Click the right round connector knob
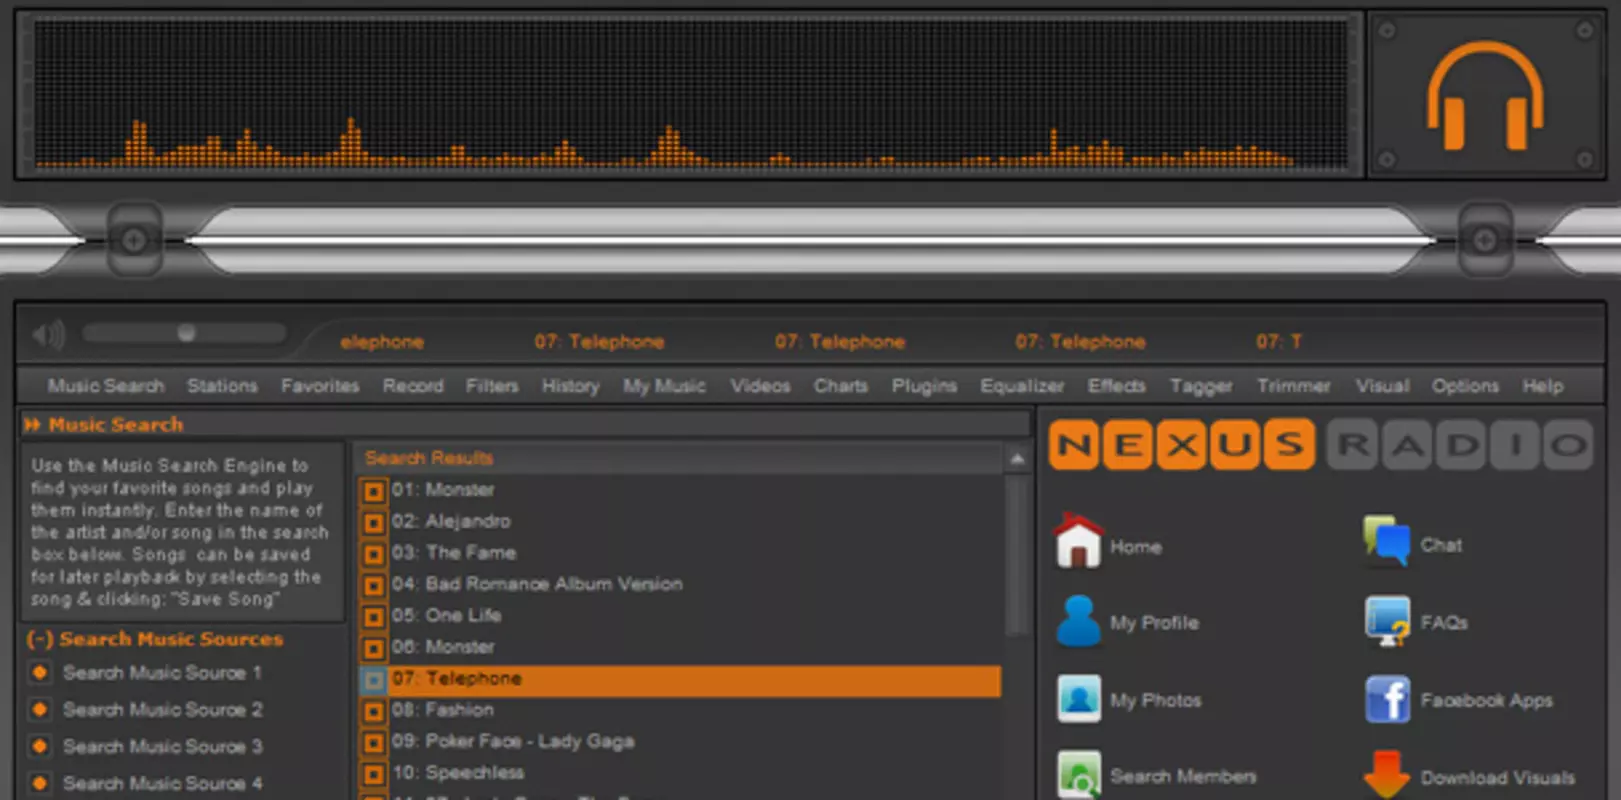 click(1485, 240)
